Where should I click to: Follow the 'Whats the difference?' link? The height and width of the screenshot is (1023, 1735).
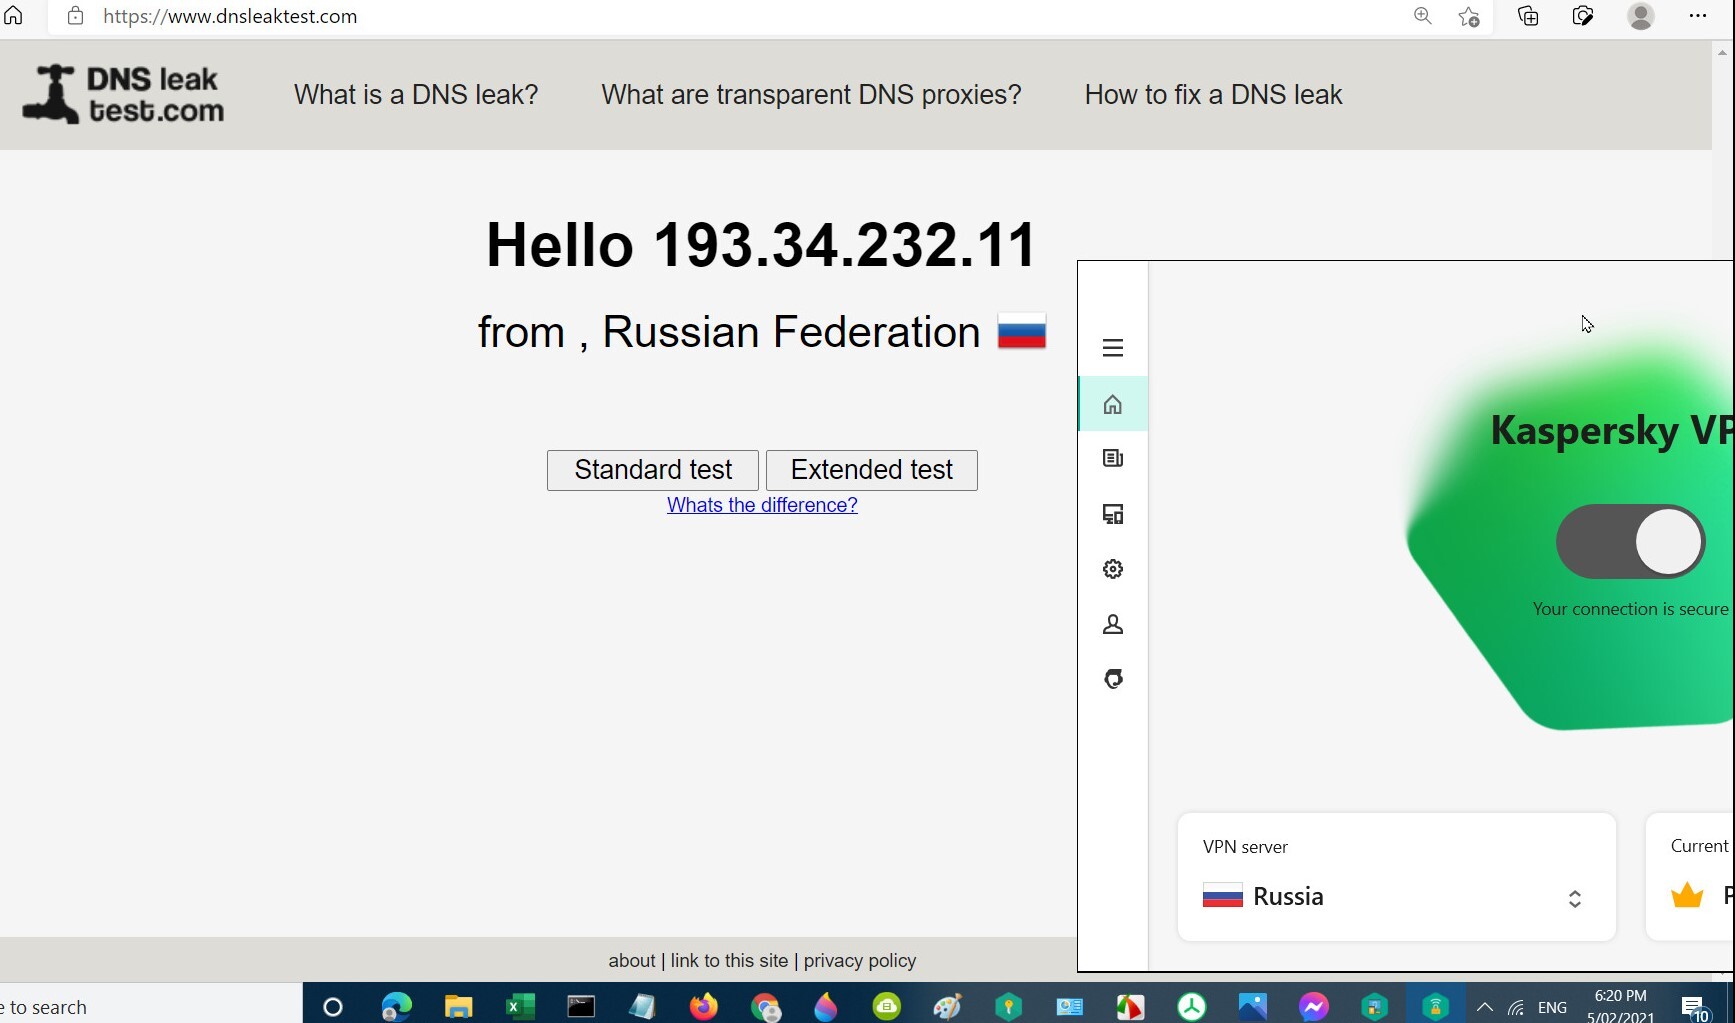[x=762, y=505]
